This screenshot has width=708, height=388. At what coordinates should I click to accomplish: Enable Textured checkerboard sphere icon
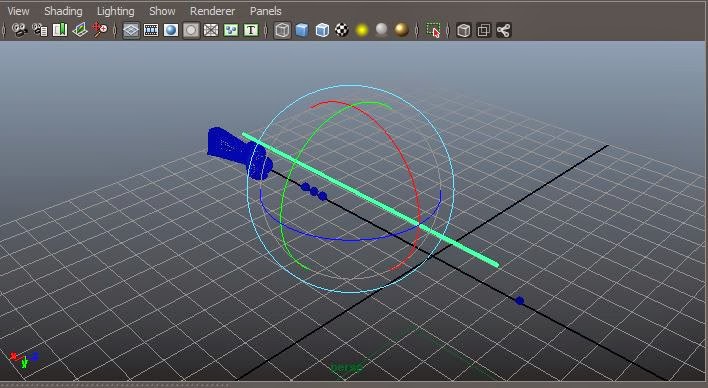click(342, 30)
